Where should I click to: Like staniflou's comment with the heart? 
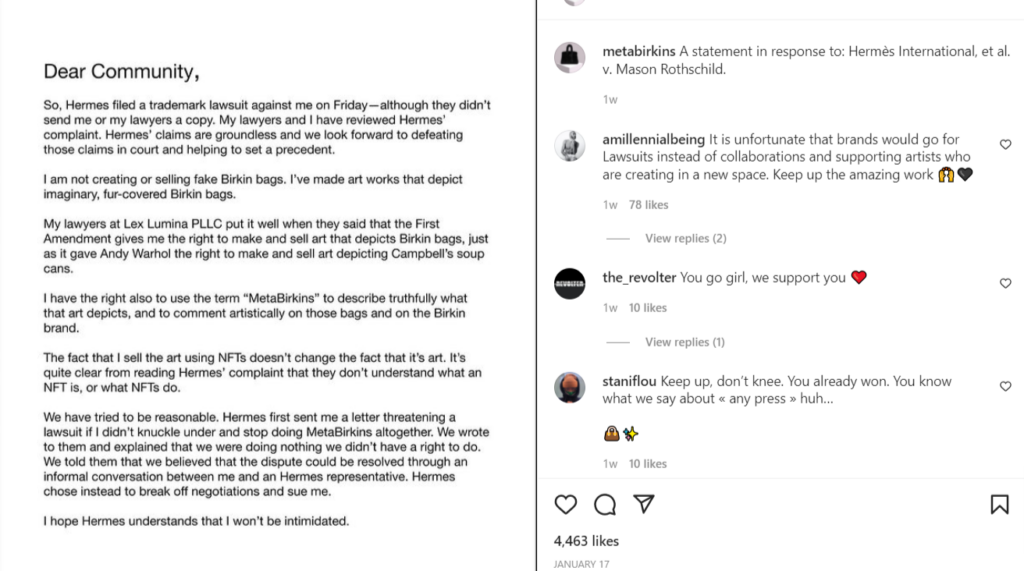[x=1005, y=386]
